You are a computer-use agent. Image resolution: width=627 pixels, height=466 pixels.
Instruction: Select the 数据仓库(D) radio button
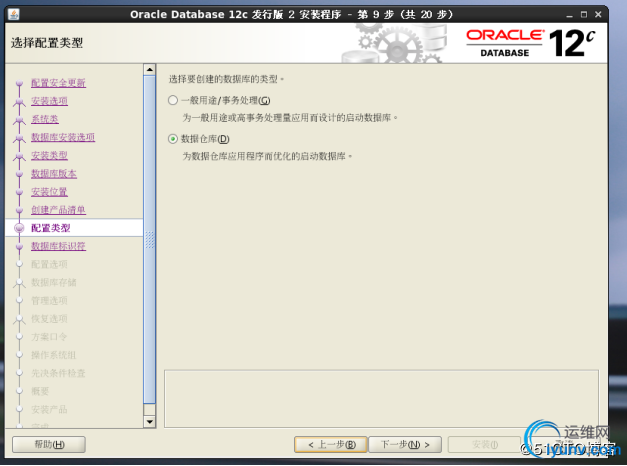click(x=173, y=139)
